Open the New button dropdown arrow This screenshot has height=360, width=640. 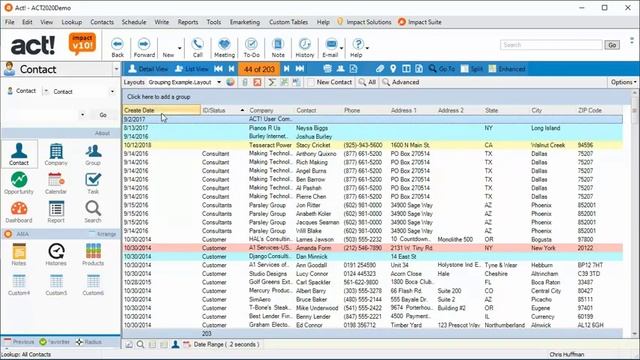180,48
